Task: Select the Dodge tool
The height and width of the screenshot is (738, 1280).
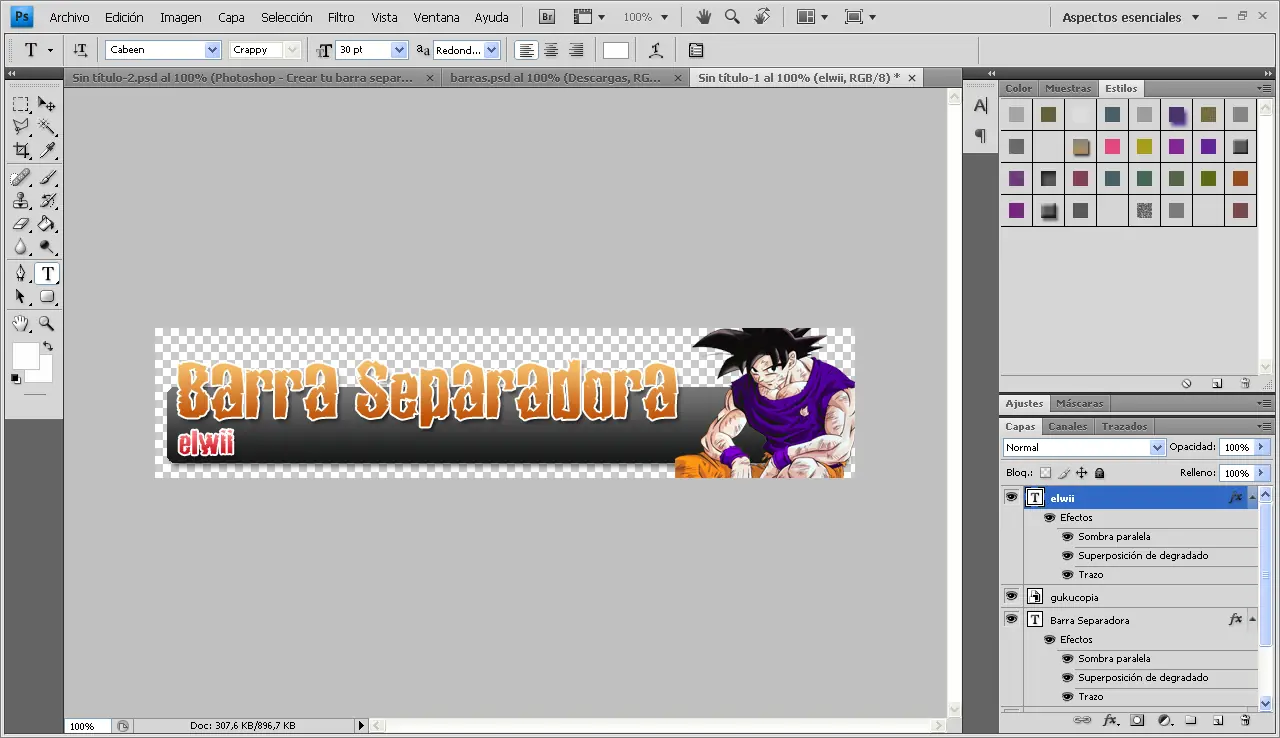Action: [47, 247]
